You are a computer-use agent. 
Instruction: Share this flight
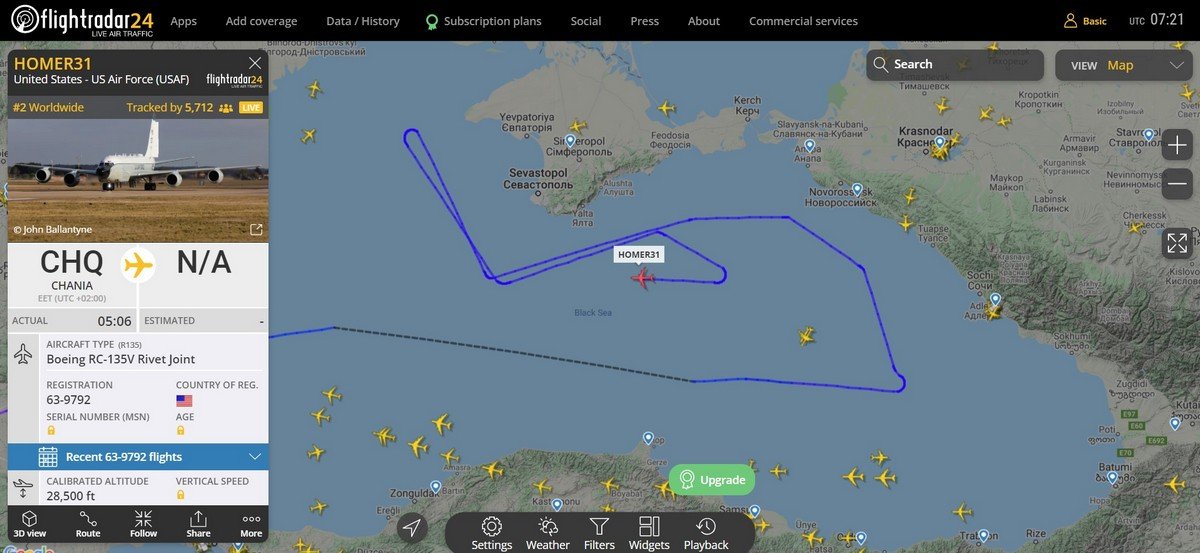click(x=198, y=524)
